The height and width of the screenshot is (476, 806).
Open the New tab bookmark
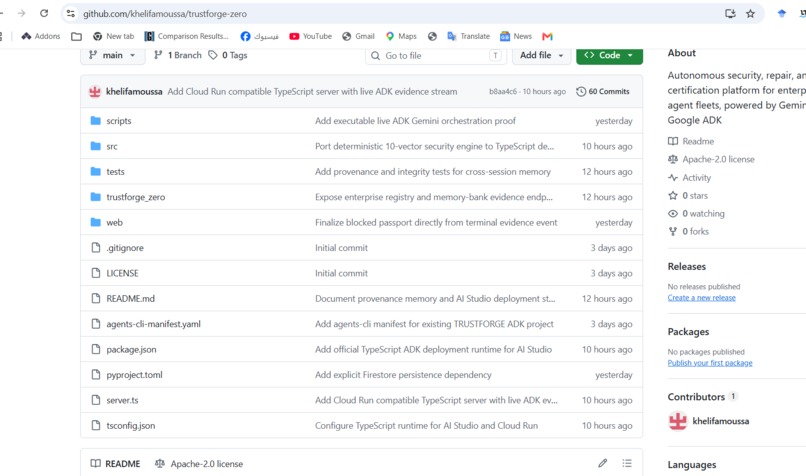click(113, 36)
